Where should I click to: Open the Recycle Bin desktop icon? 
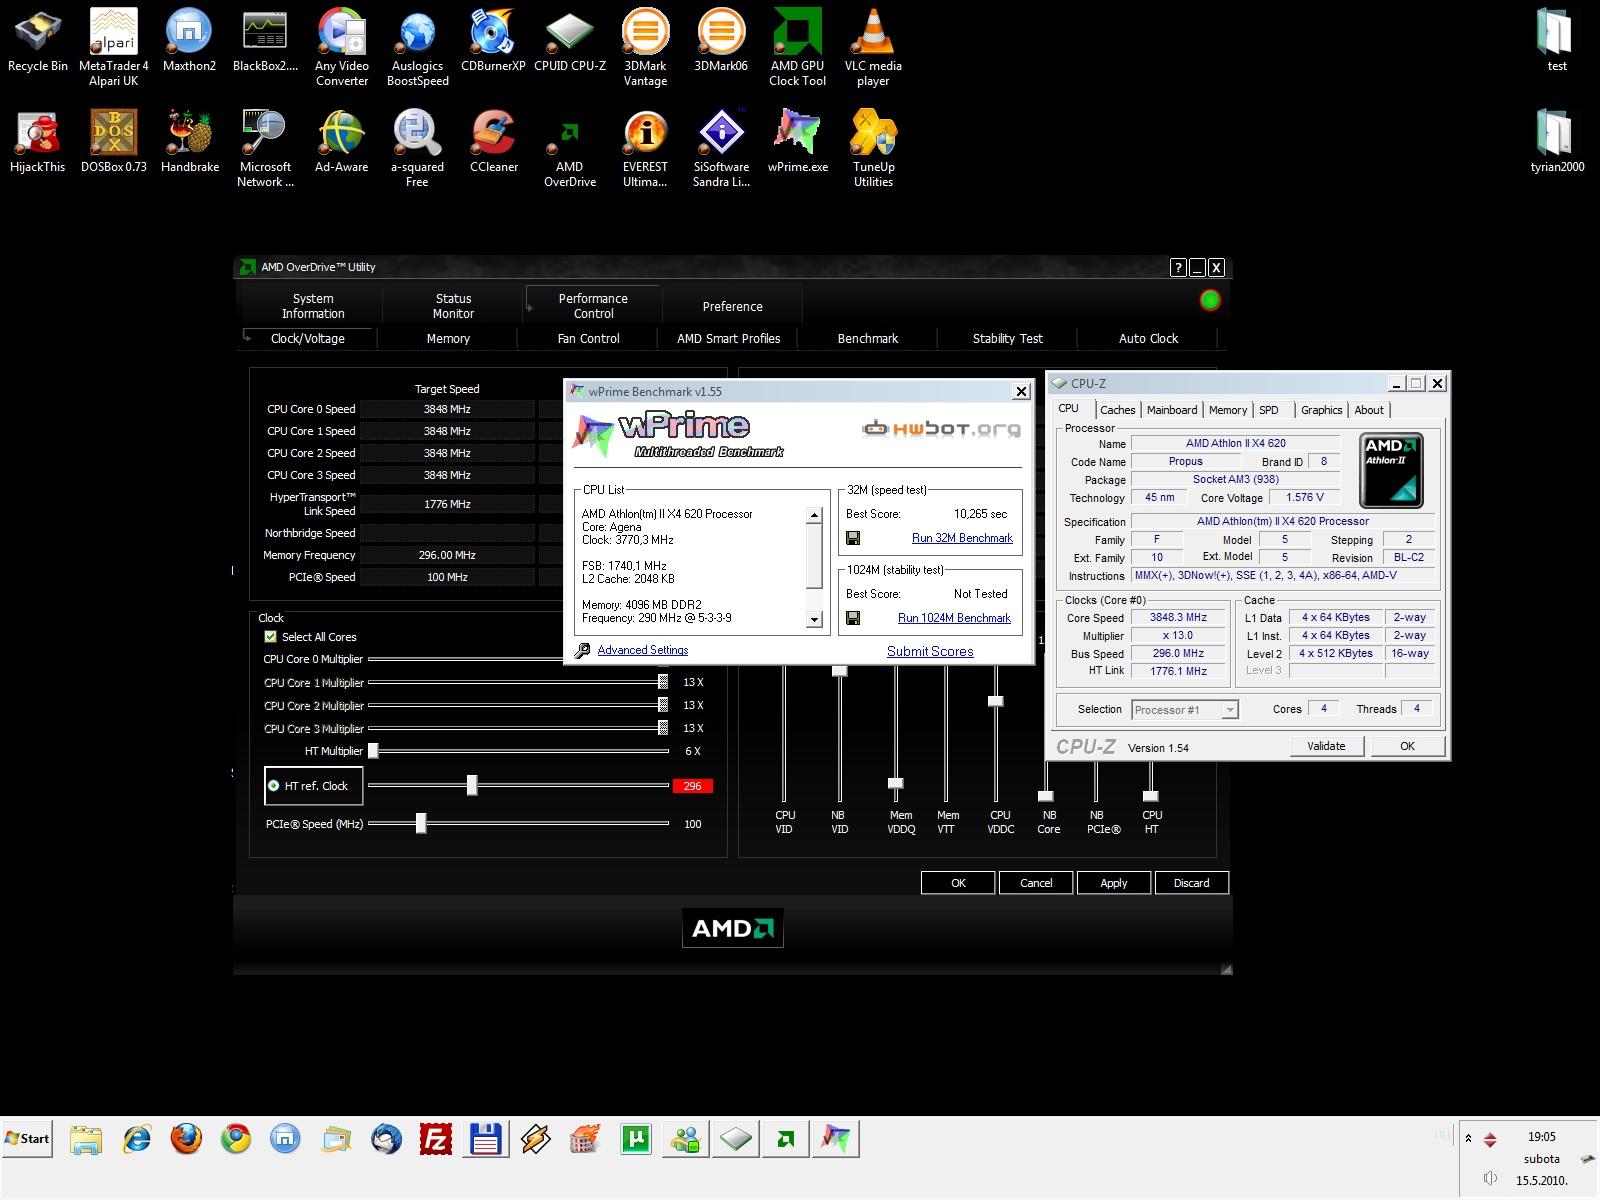point(38,40)
